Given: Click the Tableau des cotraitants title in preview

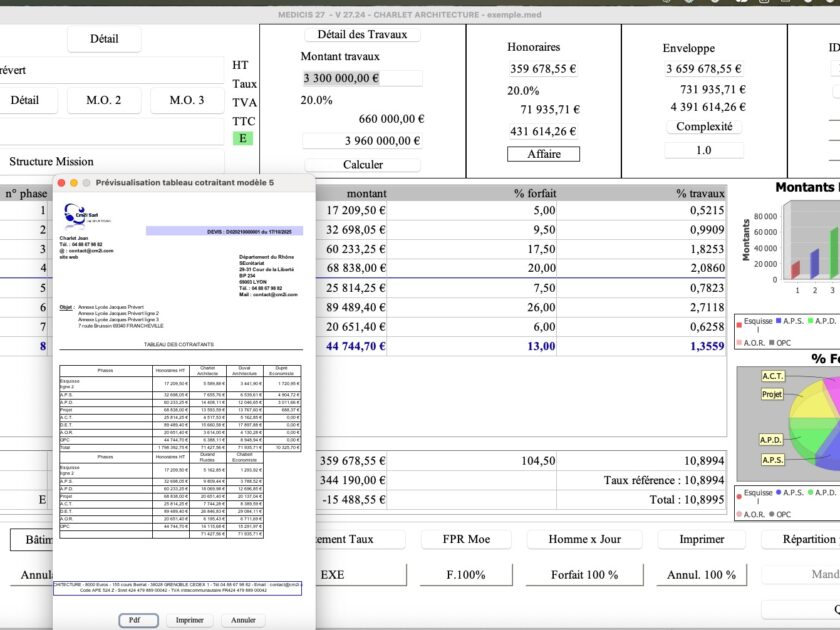Looking at the screenshot, I should pyautogui.click(x=179, y=344).
